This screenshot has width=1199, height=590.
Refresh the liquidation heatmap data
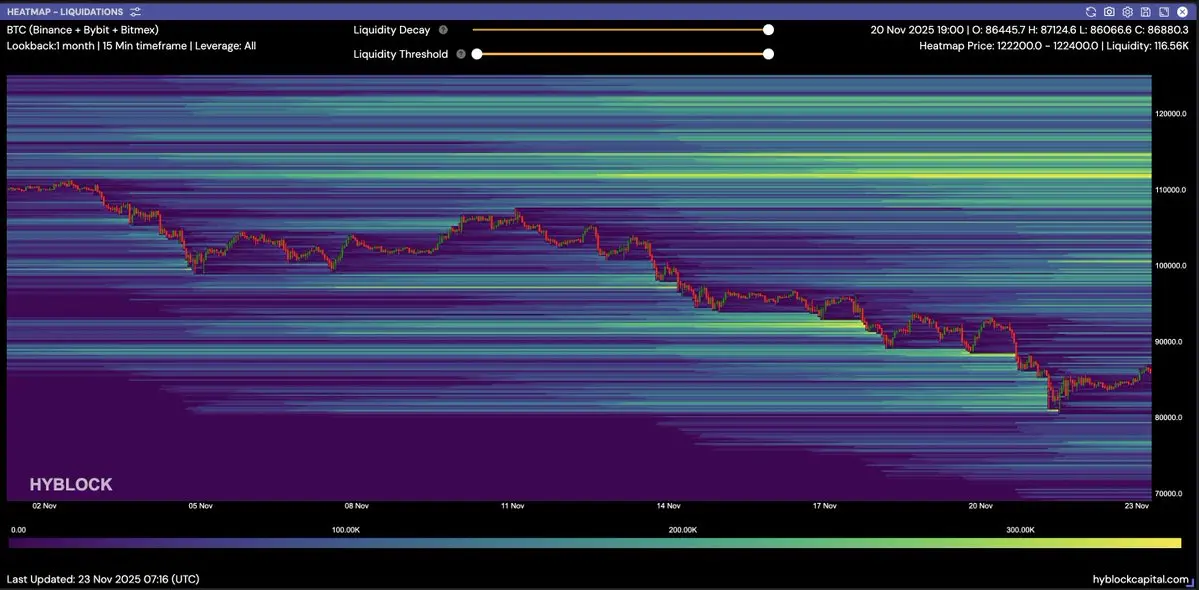1091,12
